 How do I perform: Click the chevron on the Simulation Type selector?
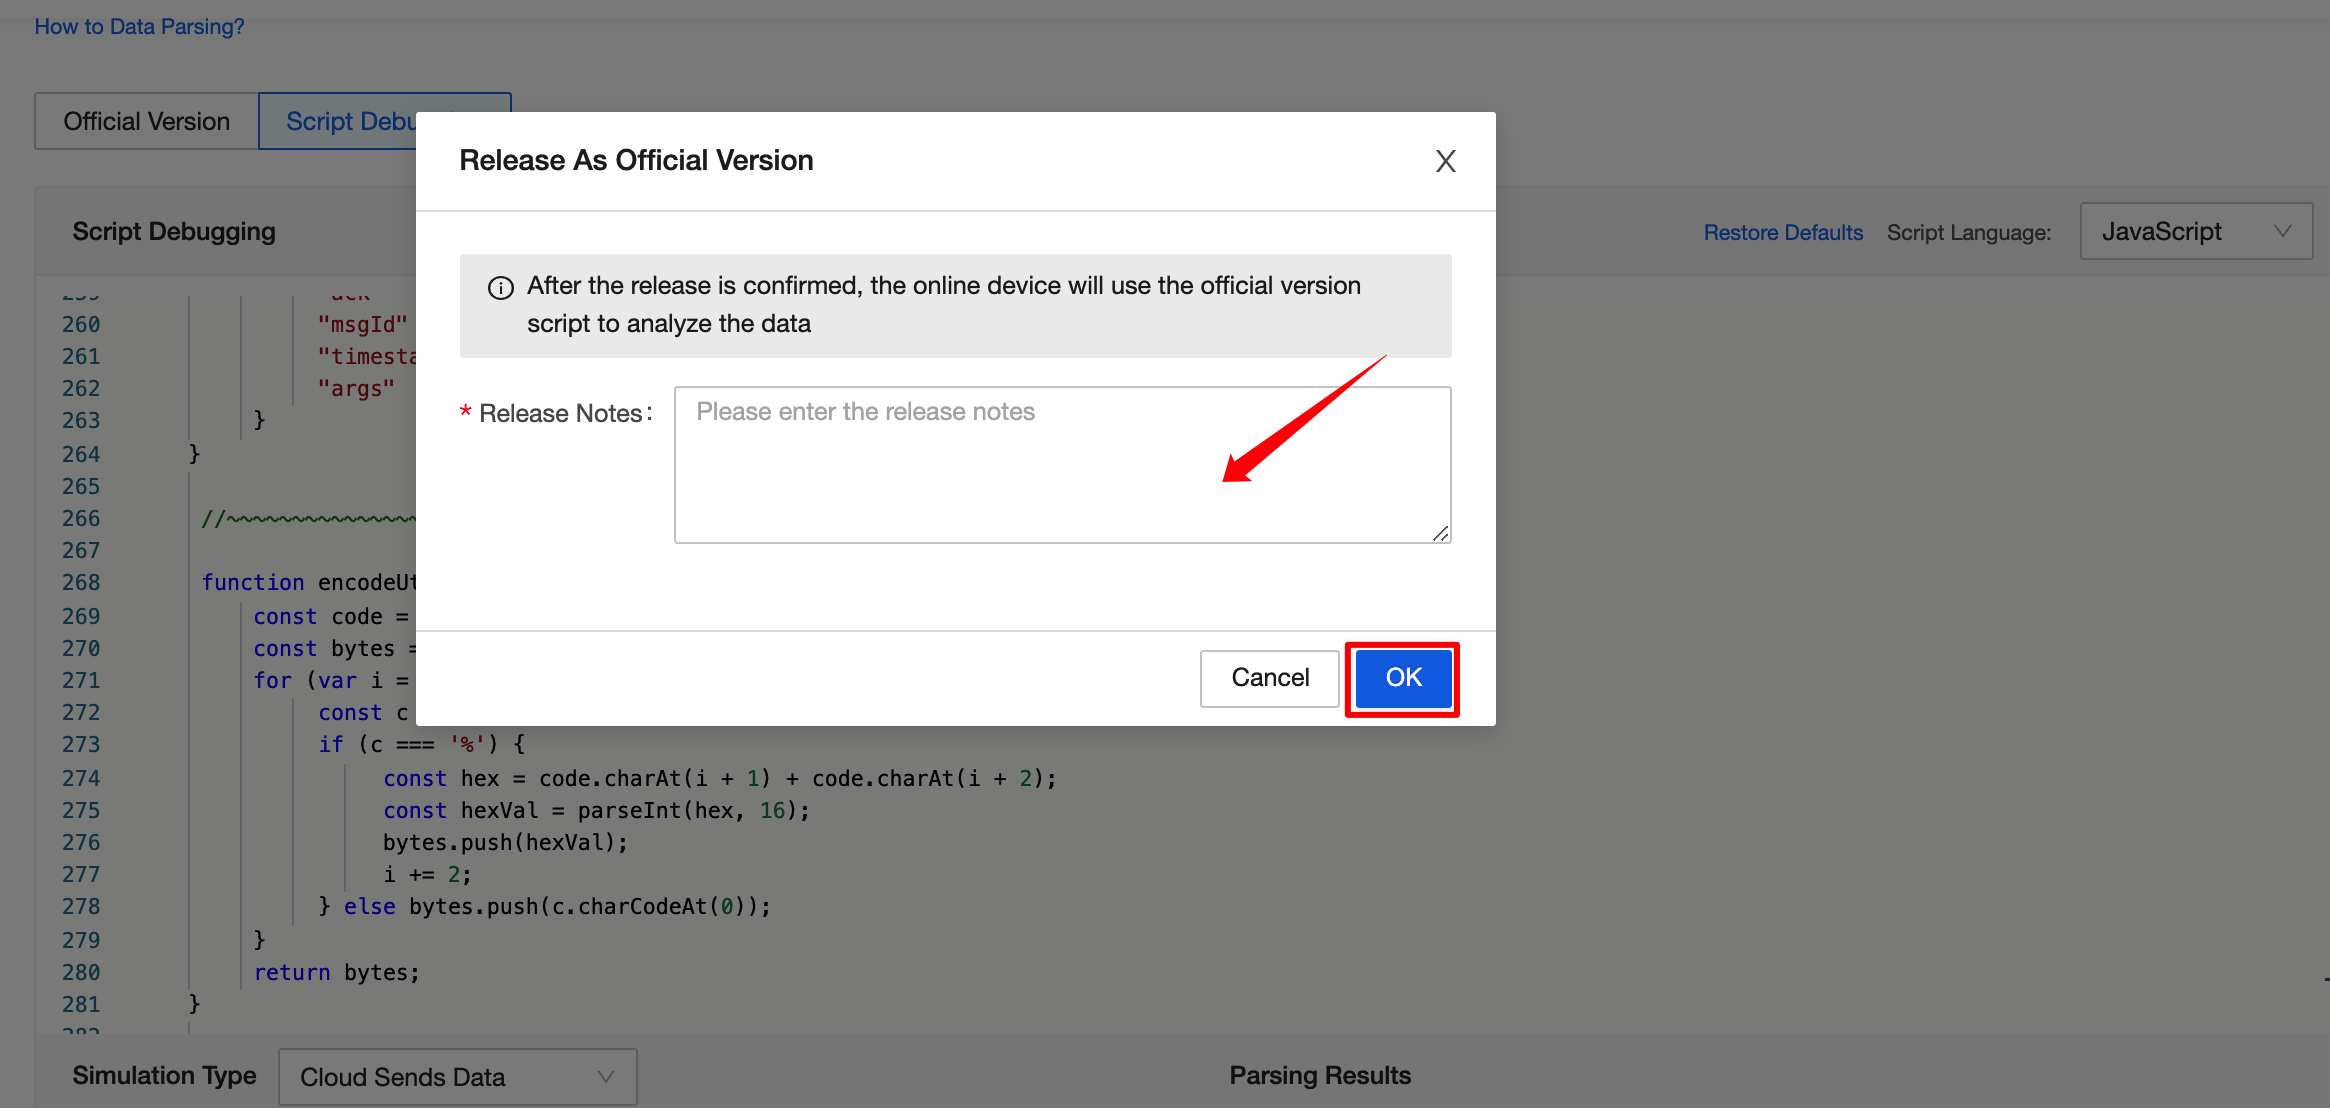tap(604, 1077)
